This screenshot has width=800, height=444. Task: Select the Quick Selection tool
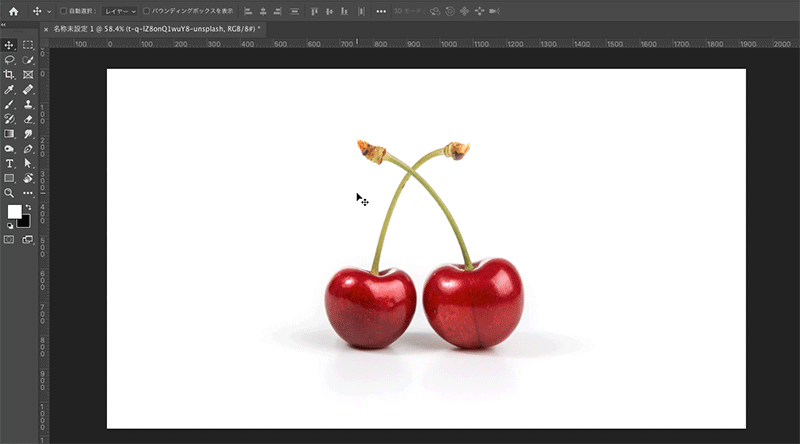[28, 60]
